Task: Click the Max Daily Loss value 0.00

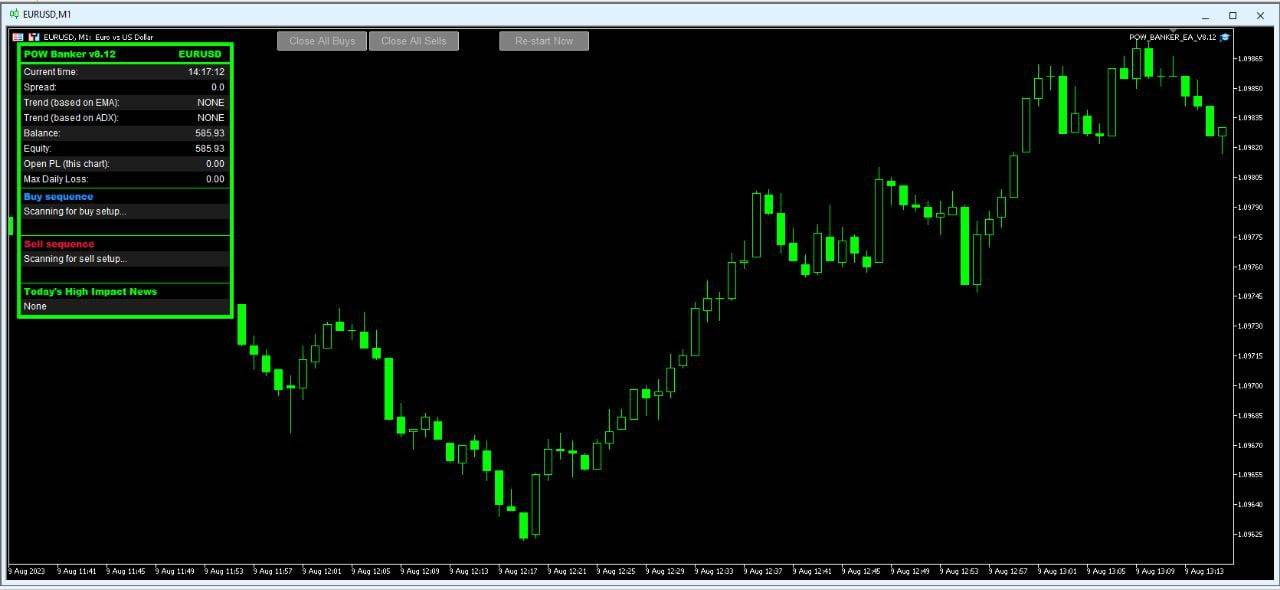Action: coord(216,178)
